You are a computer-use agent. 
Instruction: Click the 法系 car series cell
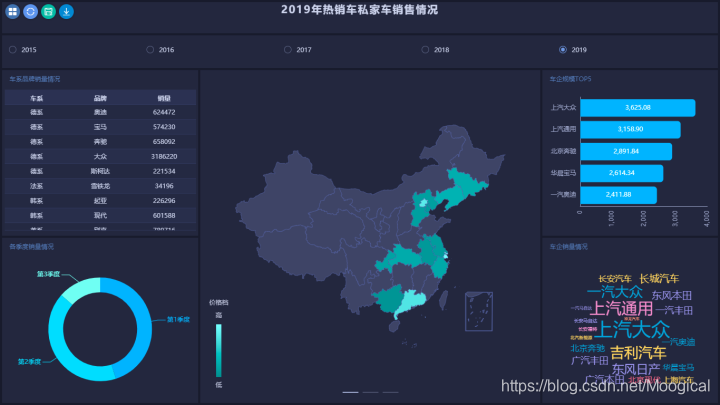point(37,186)
